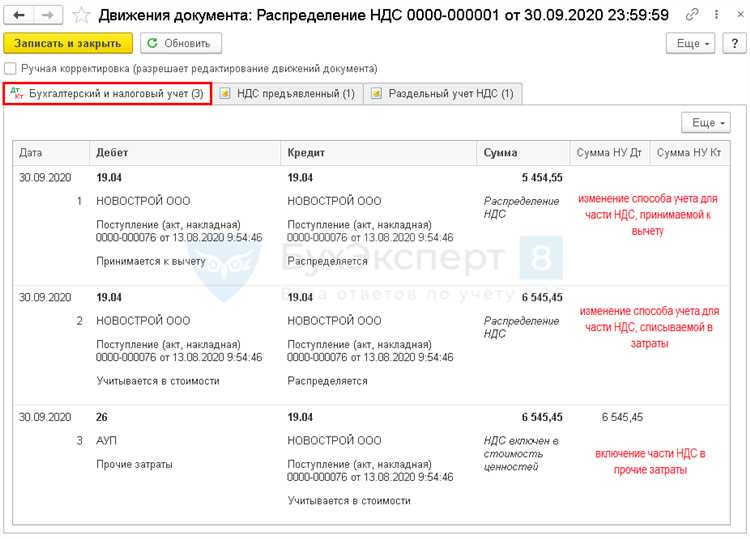Refresh with the Обновить button
Screen dimensions: 750x539
click(181, 43)
